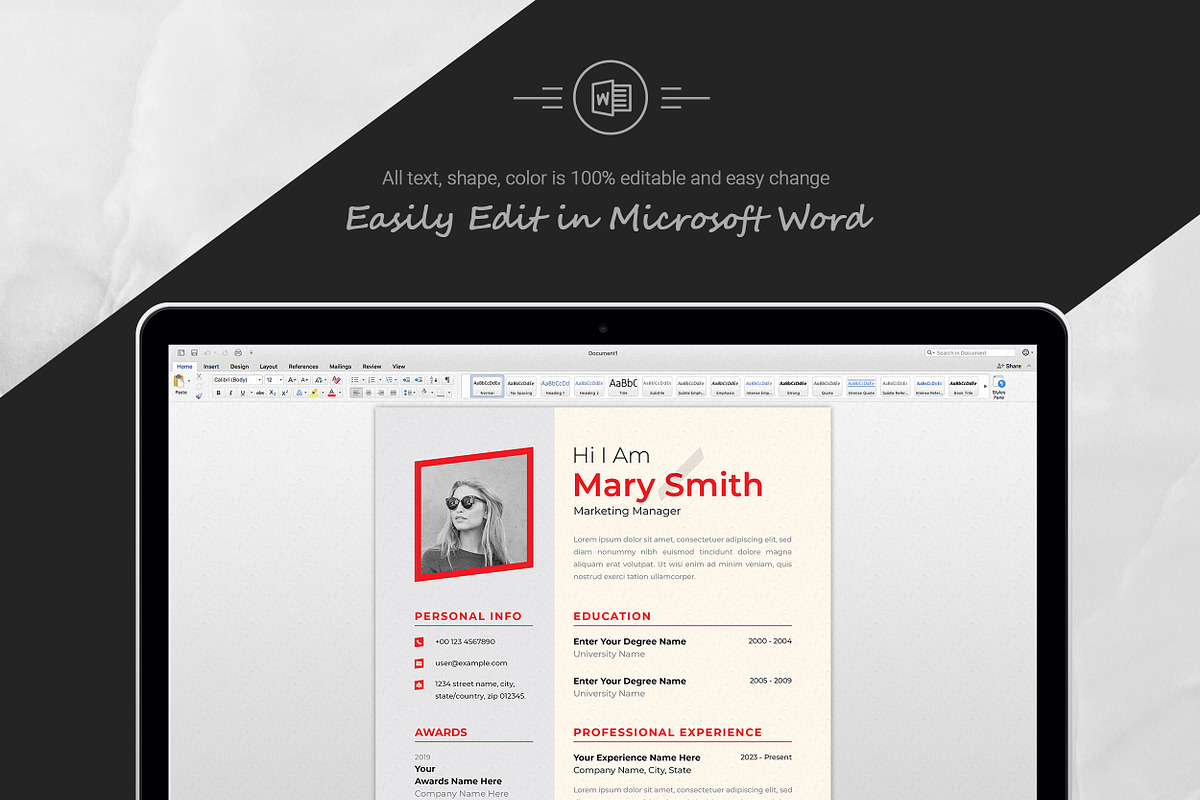Open the line spacing dropdown
Image resolution: width=1200 pixels, height=800 pixels.
click(x=409, y=392)
